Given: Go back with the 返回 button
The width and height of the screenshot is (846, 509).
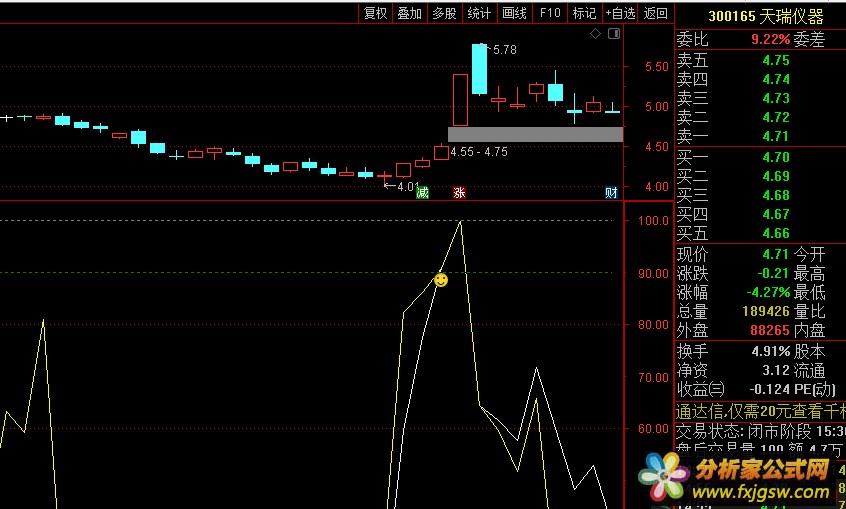Looking at the screenshot, I should click(x=656, y=13).
